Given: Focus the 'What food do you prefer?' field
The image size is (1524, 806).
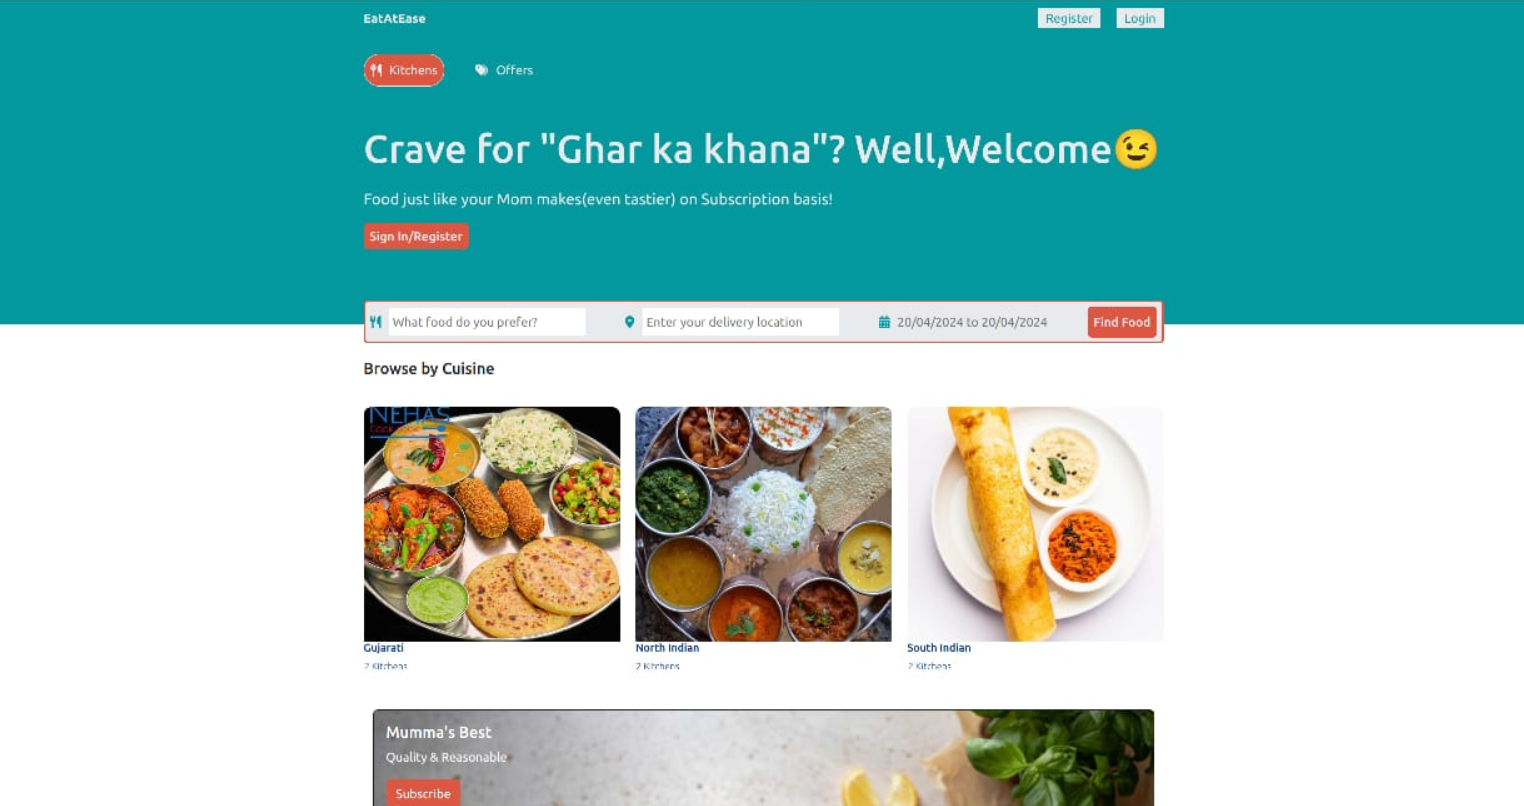Looking at the screenshot, I should tap(487, 322).
